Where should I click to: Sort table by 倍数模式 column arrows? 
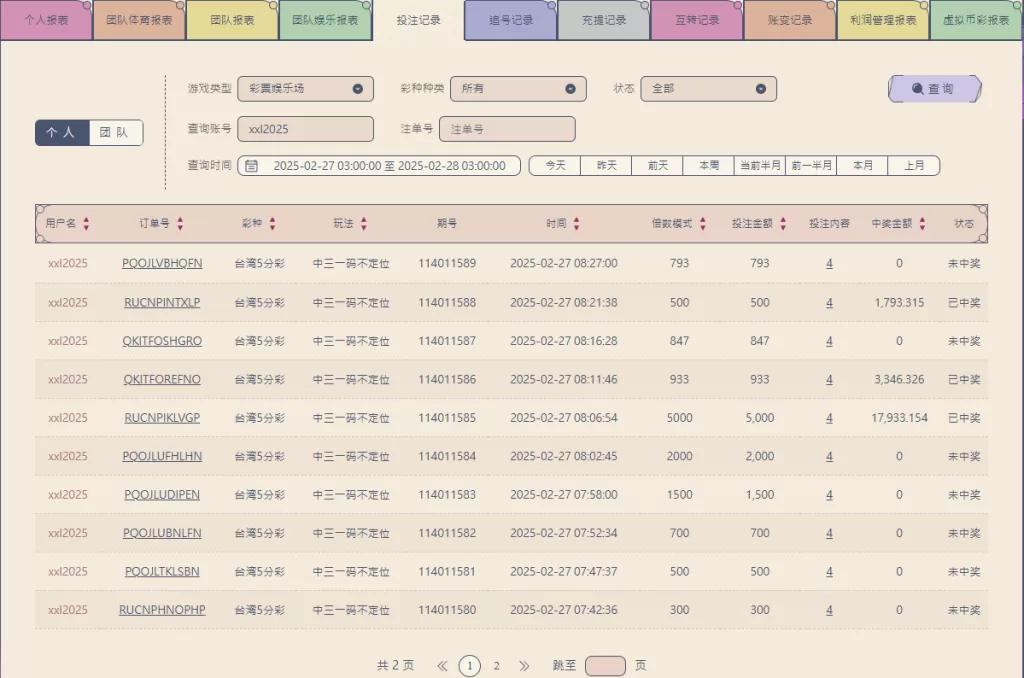click(x=703, y=223)
